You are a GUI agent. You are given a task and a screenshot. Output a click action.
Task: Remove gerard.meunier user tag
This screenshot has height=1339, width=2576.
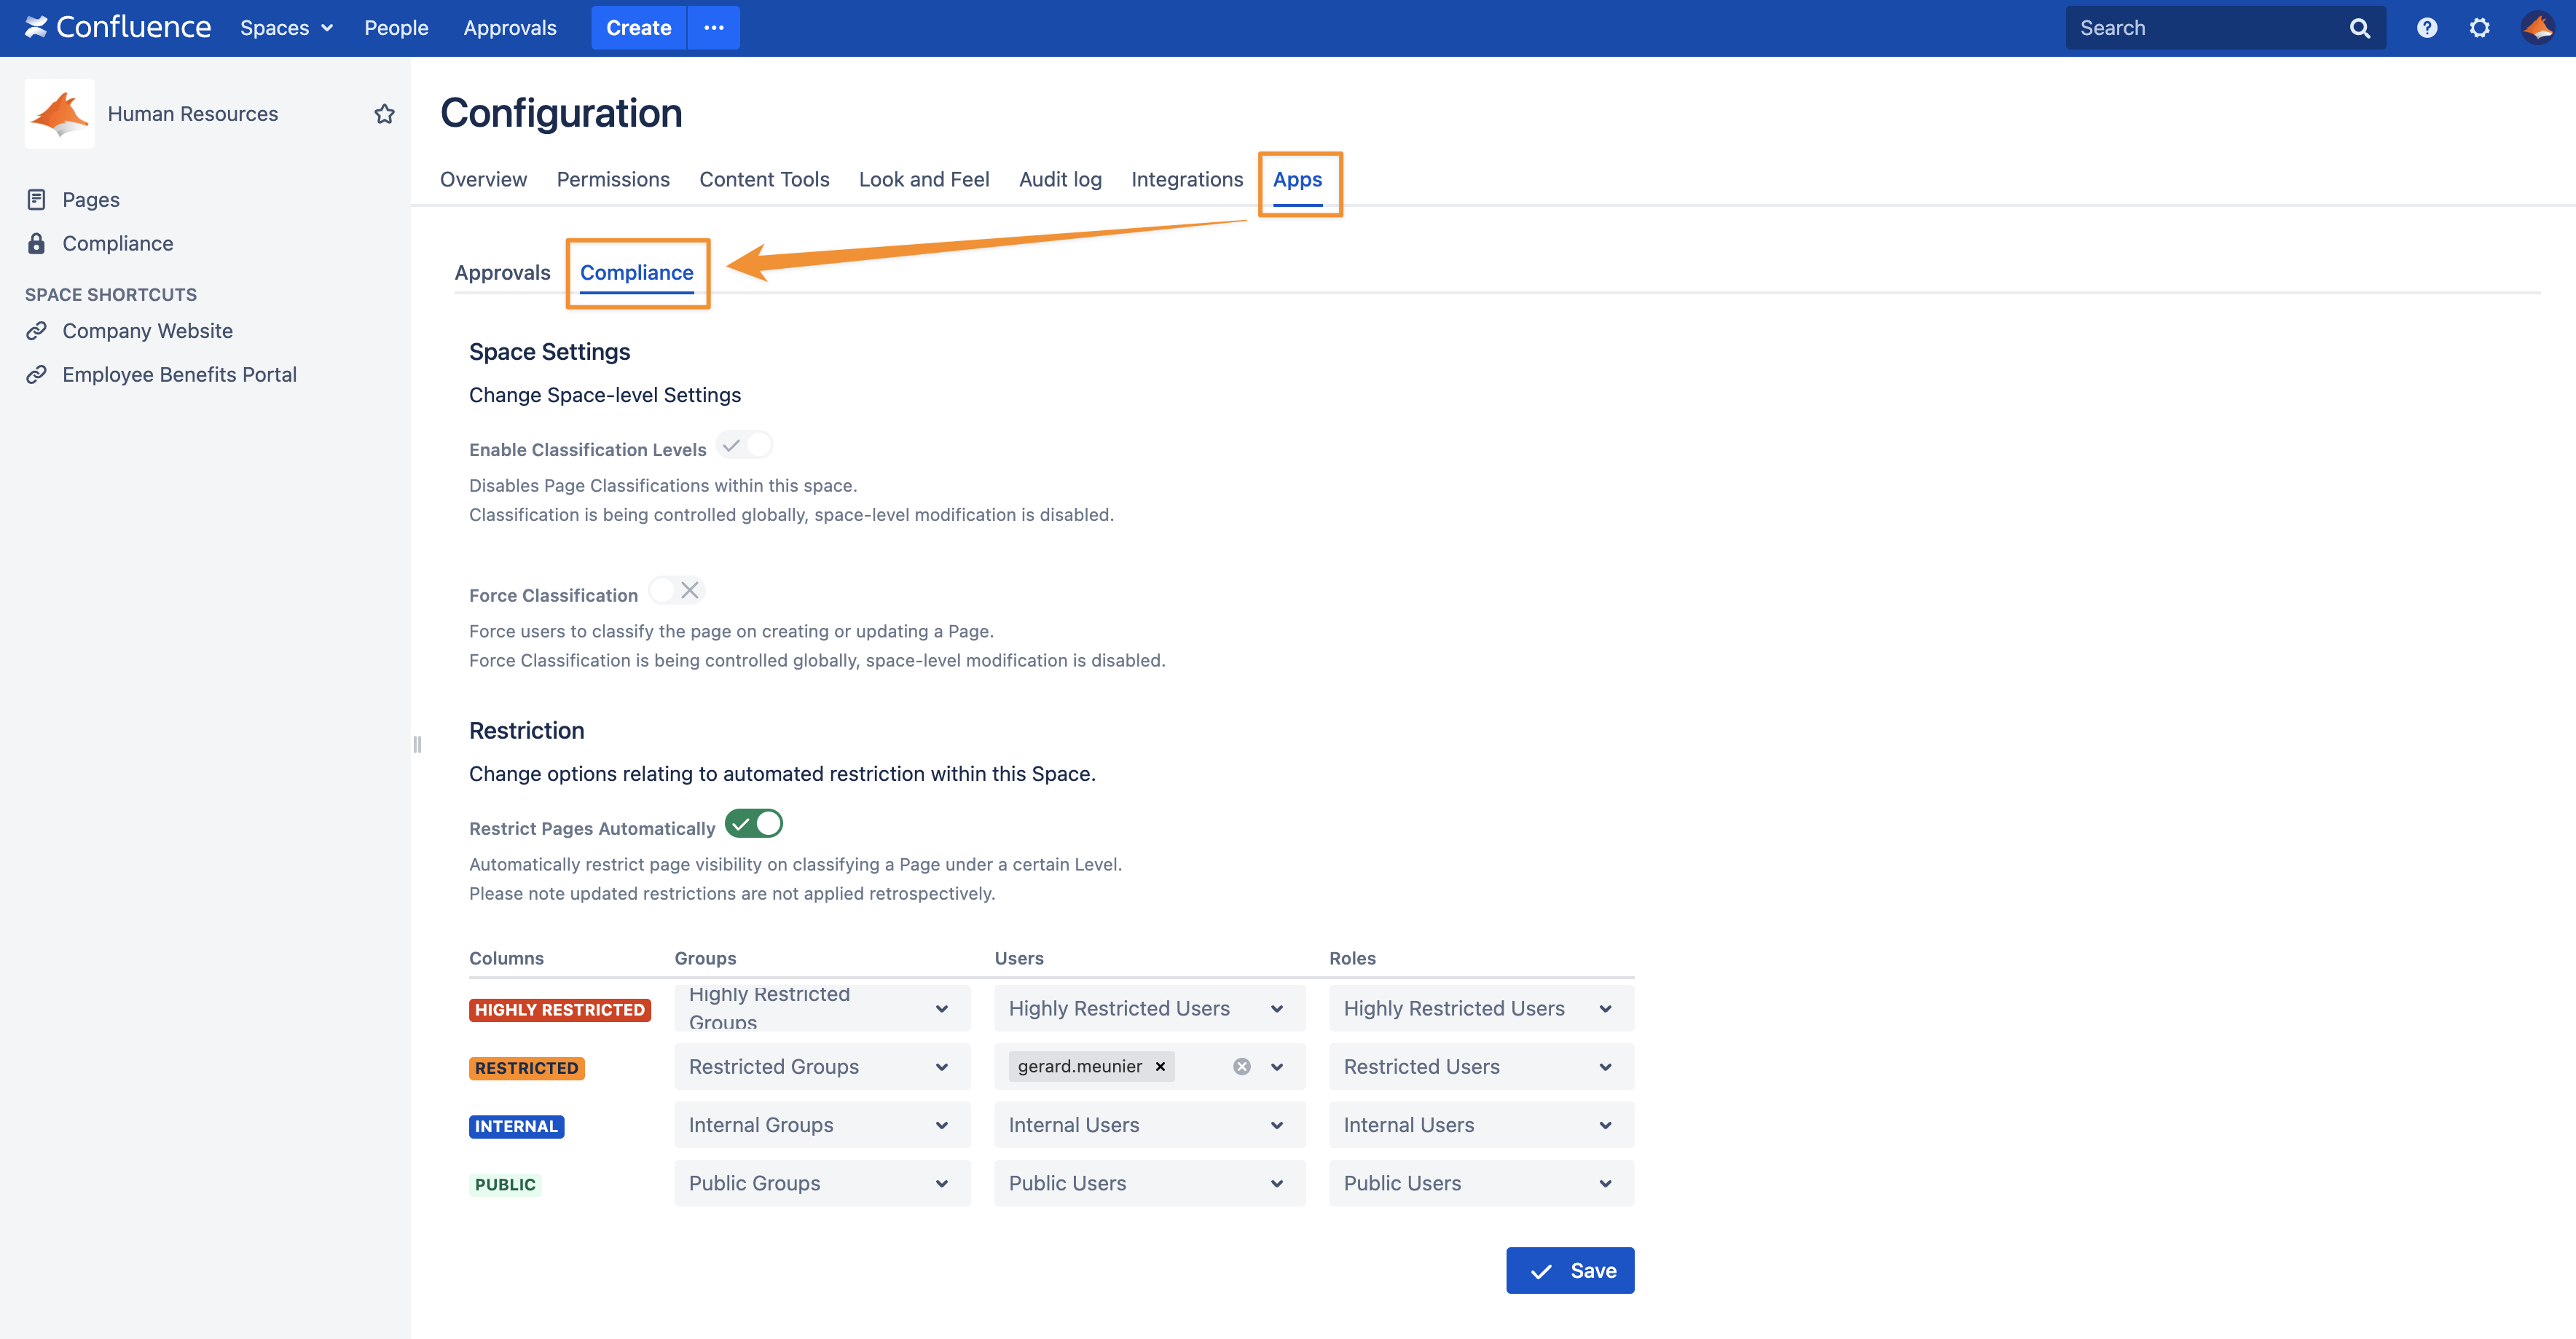tap(1160, 1067)
